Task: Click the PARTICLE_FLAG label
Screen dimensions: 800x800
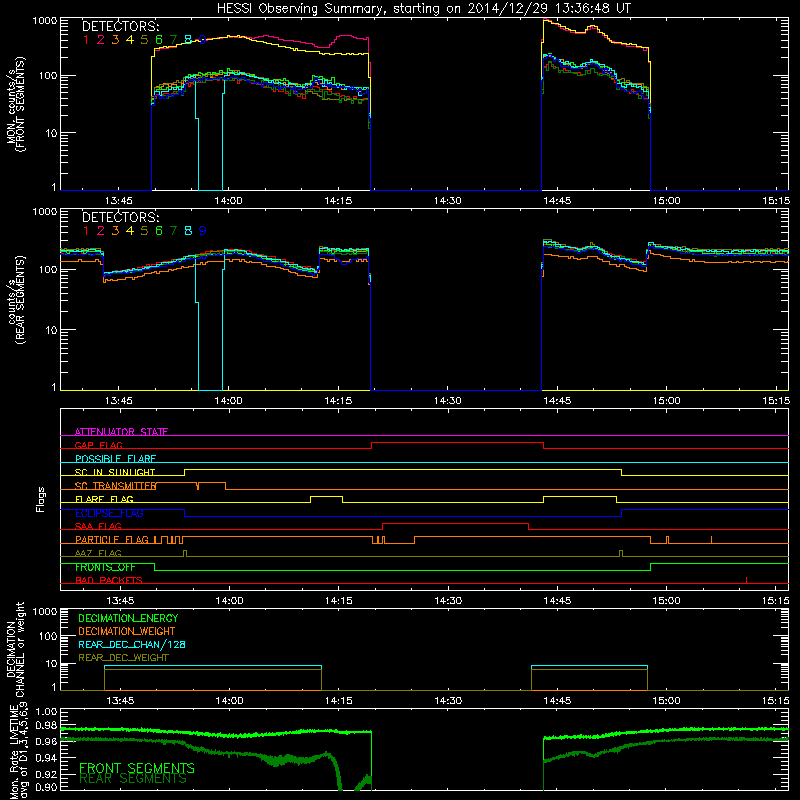Action: [x=112, y=540]
